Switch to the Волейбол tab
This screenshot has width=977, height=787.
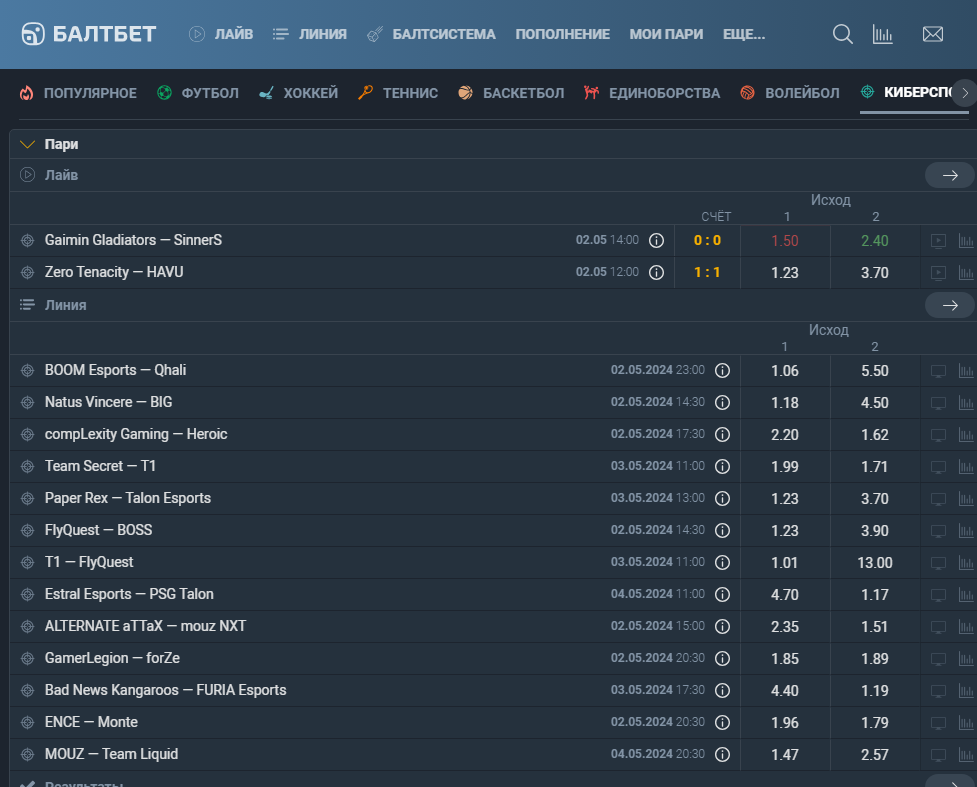click(x=789, y=93)
